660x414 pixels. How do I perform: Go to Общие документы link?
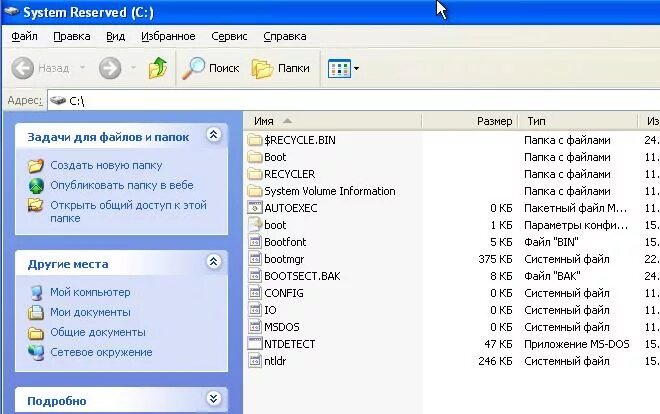click(x=98, y=332)
